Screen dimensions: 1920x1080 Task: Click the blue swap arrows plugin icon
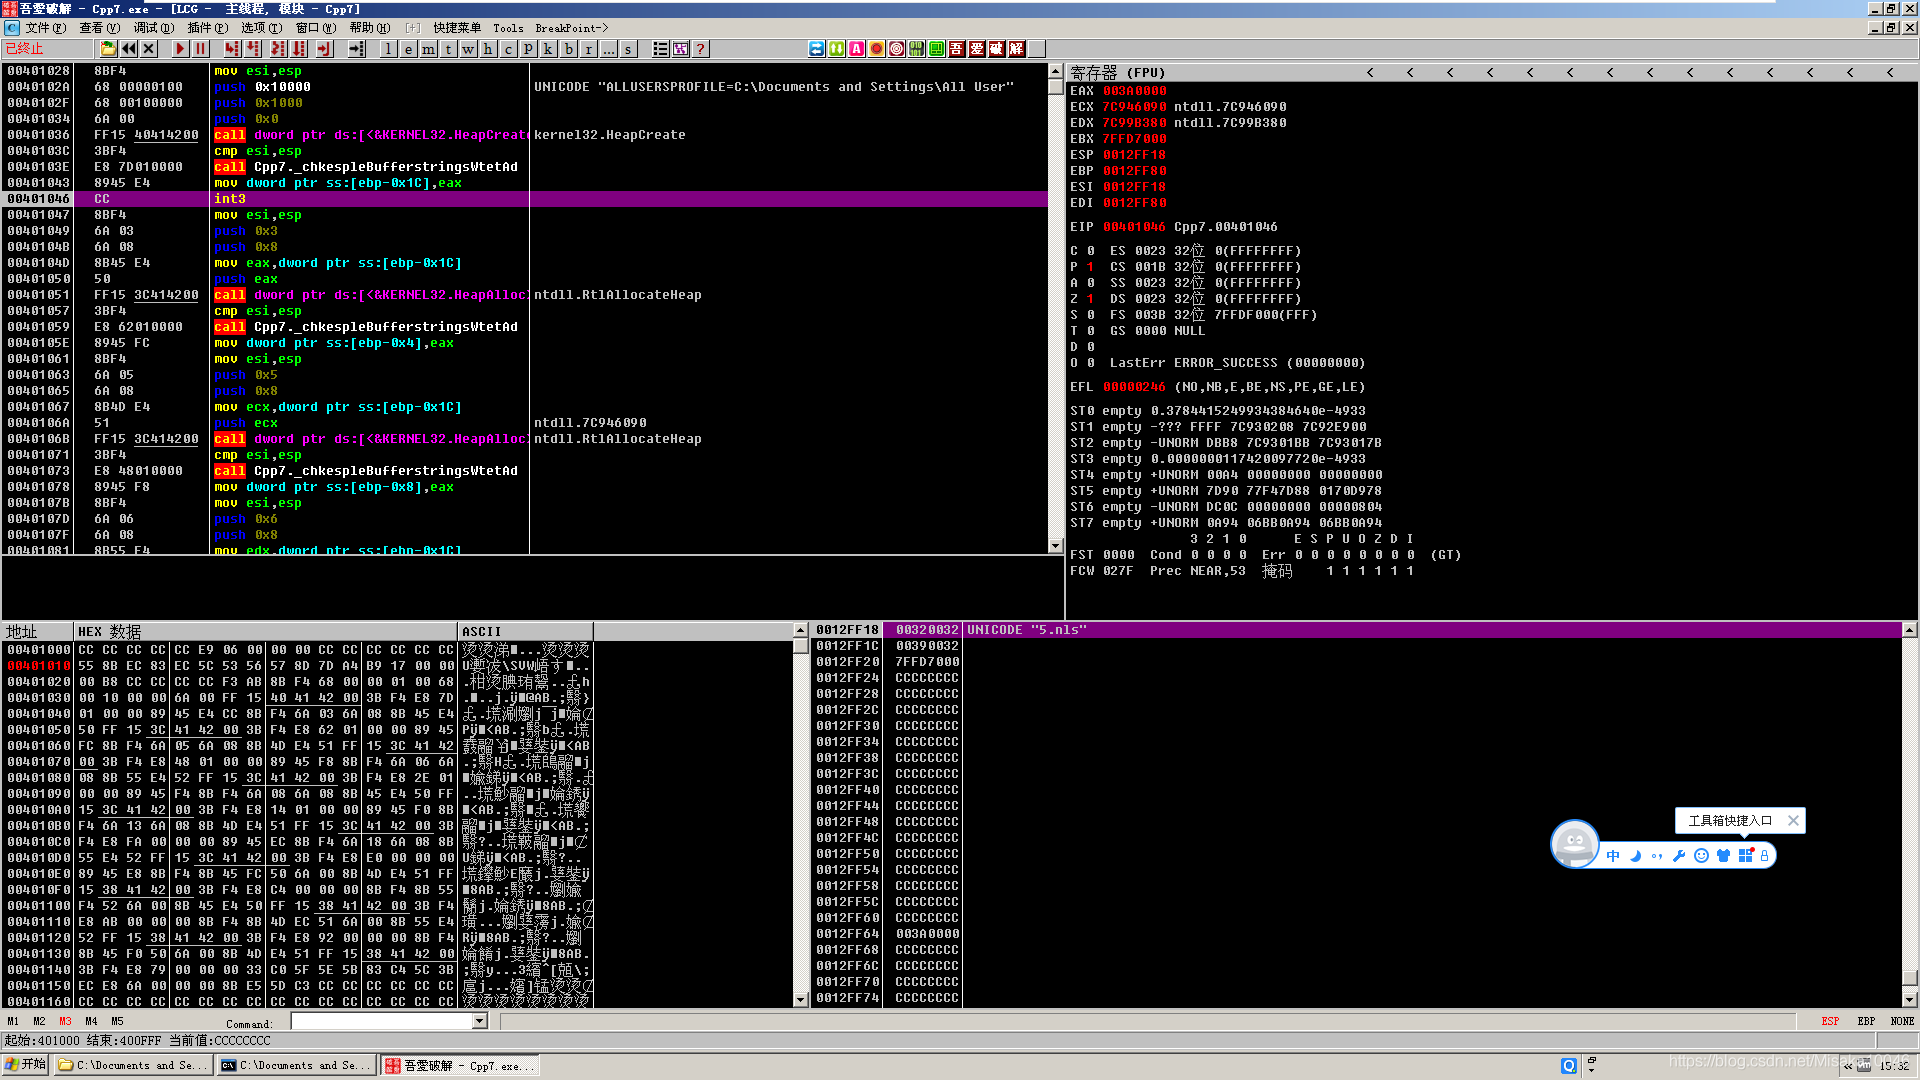click(x=817, y=49)
